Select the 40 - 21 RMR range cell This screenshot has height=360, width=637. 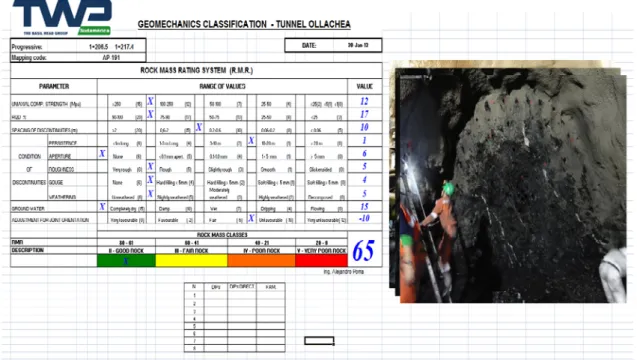coord(262,243)
